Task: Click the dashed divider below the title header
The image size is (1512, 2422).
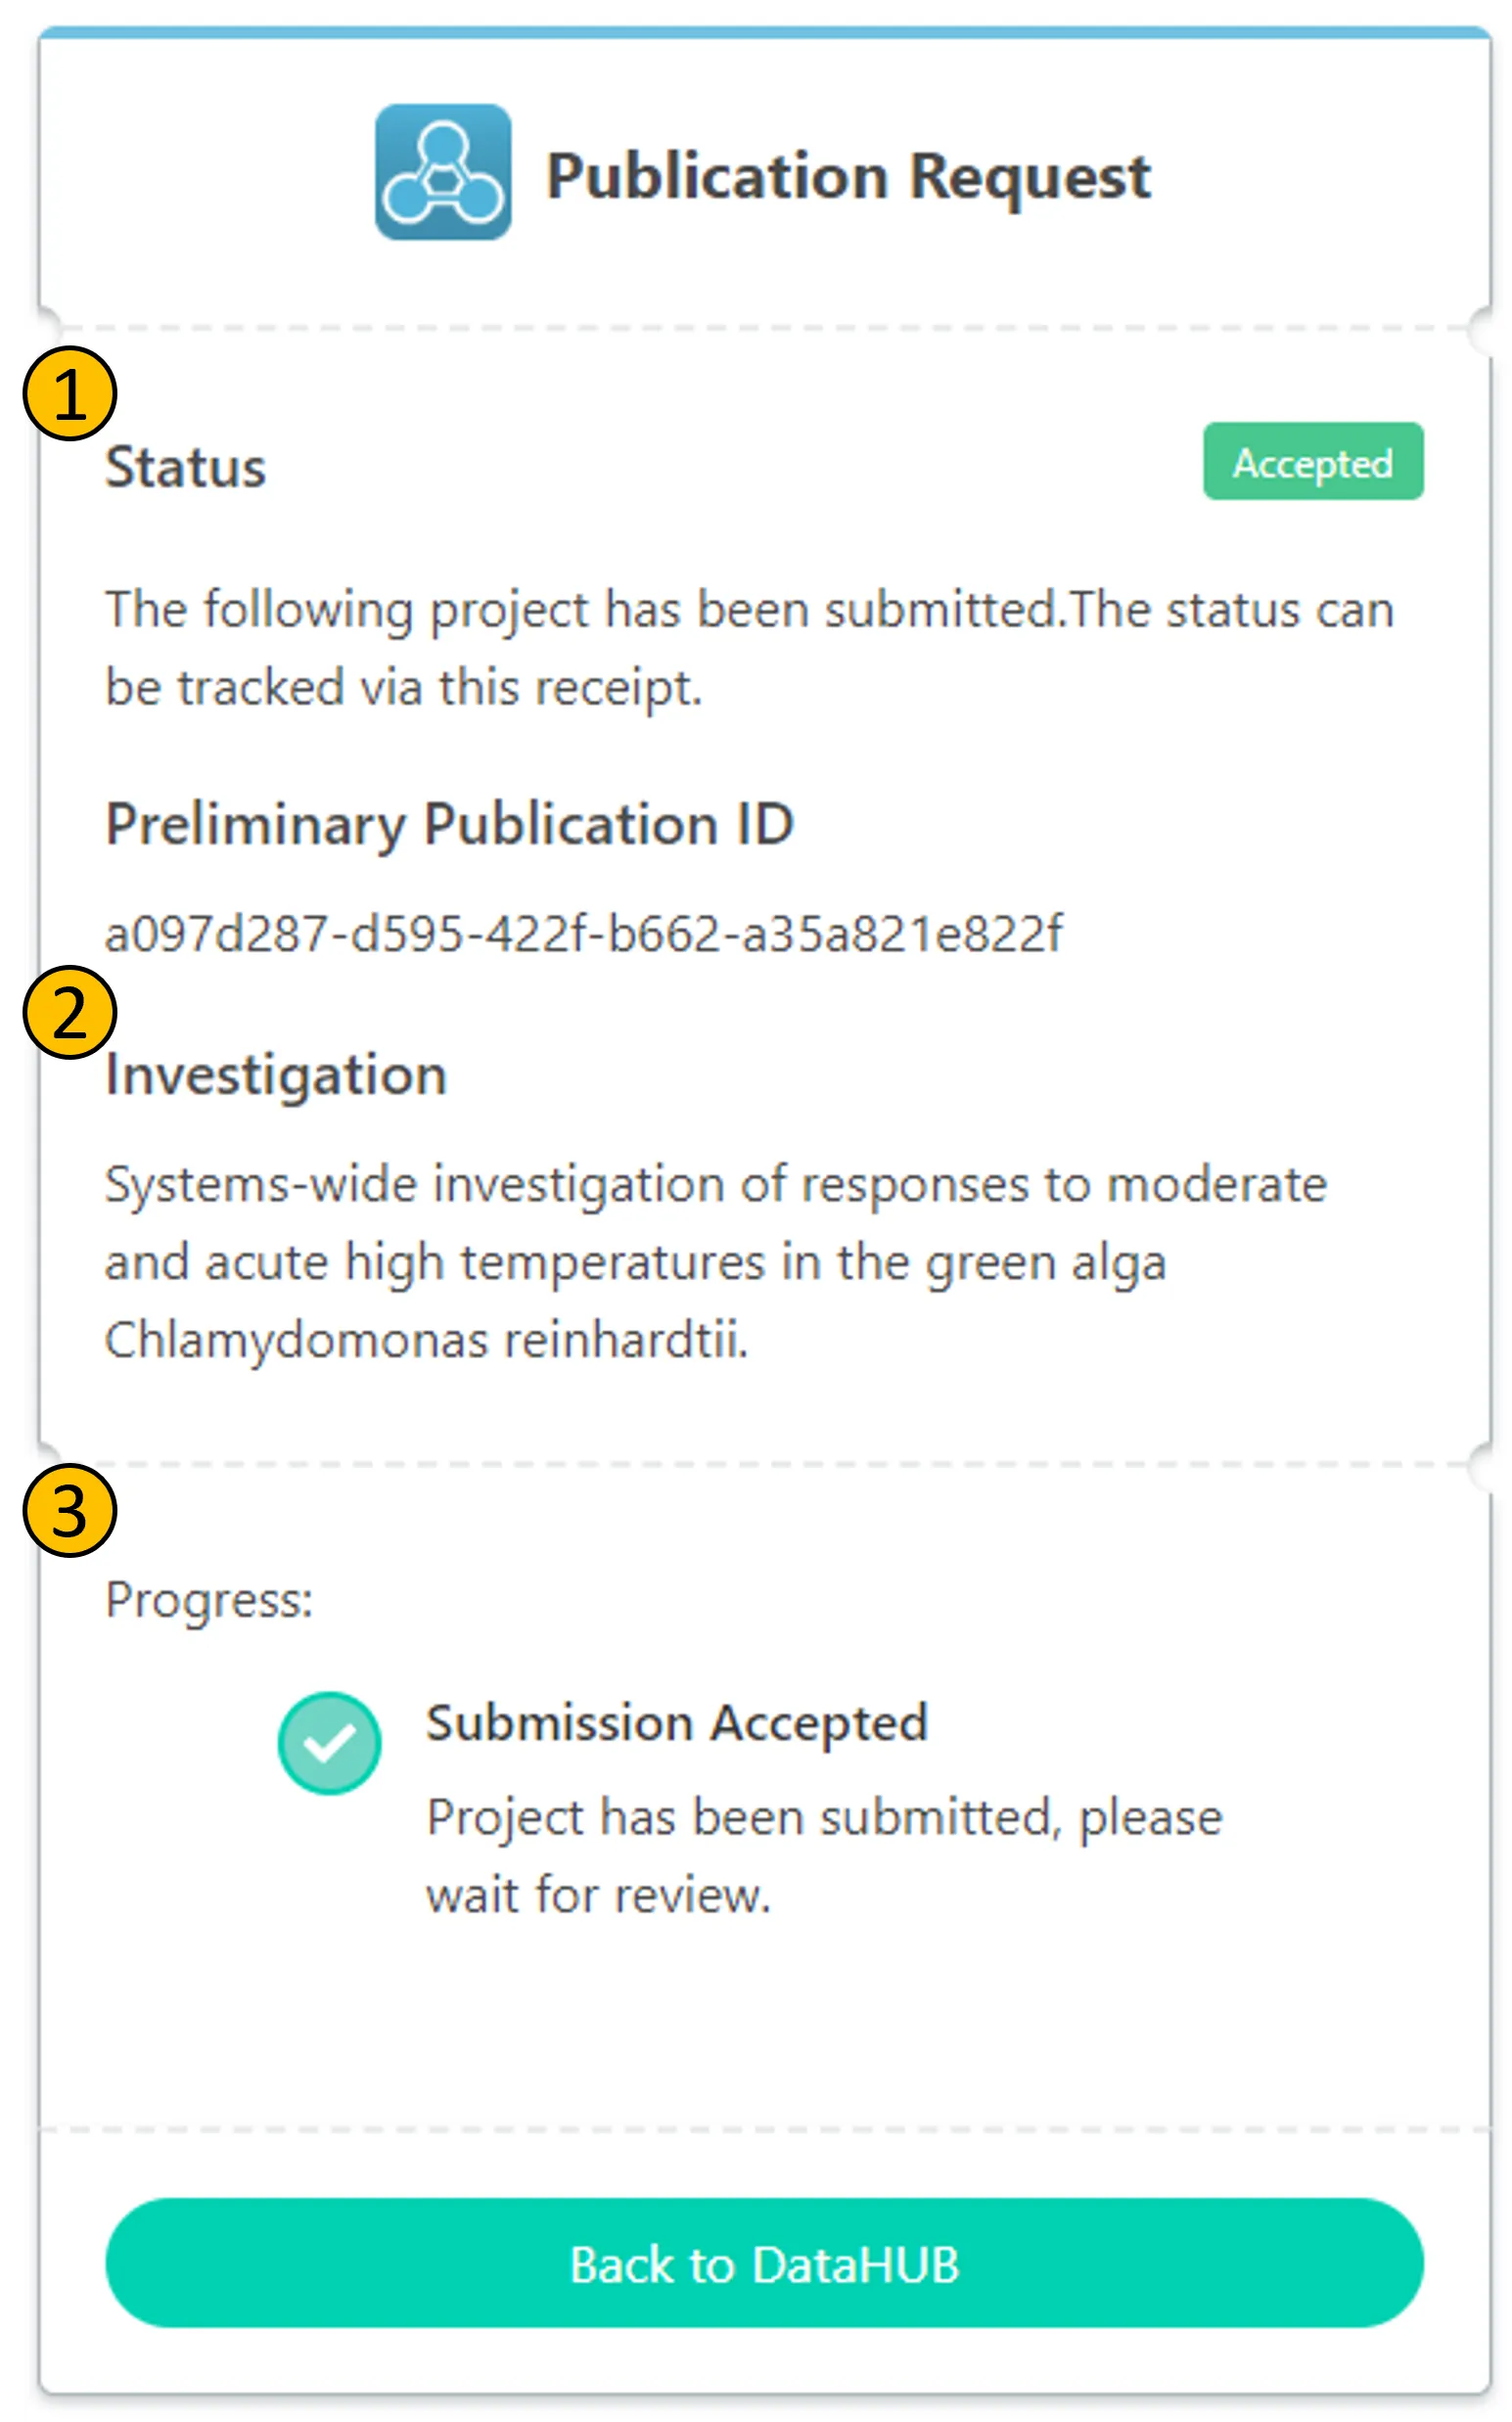Action: point(764,328)
